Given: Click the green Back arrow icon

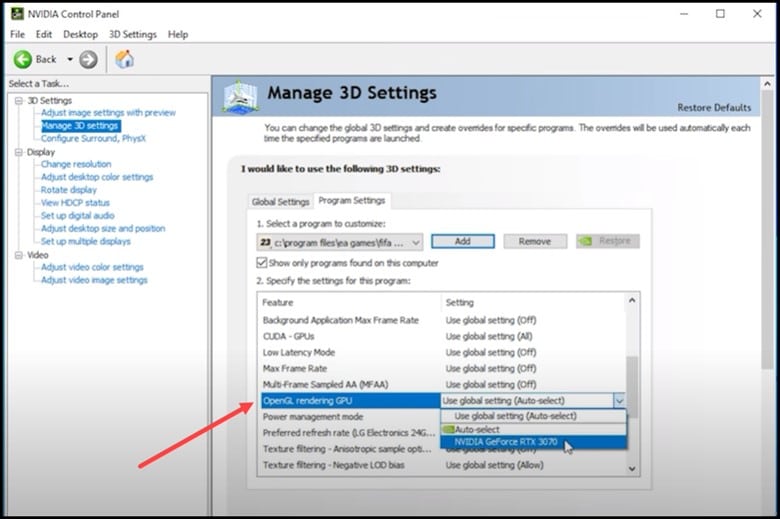Looking at the screenshot, I should 23,59.
